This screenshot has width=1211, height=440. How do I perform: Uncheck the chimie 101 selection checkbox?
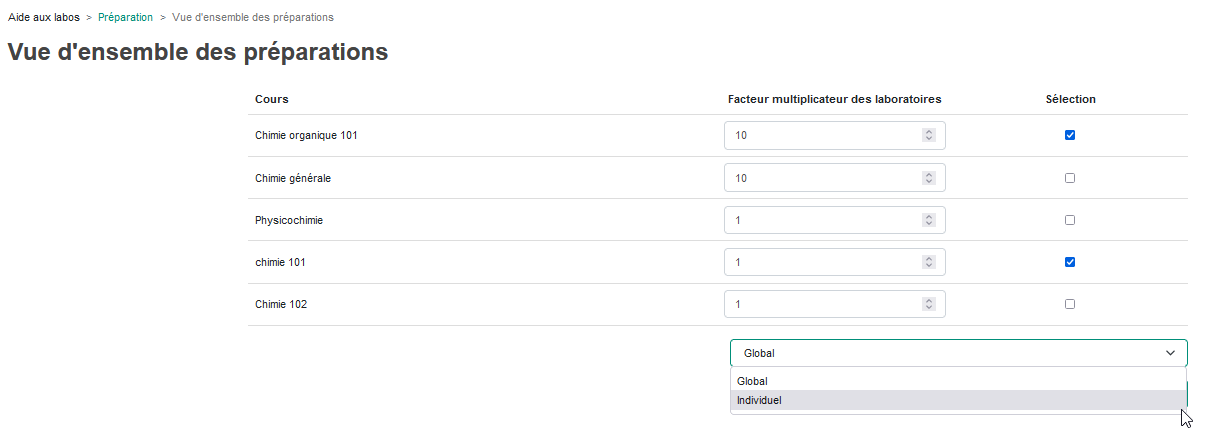1070,262
